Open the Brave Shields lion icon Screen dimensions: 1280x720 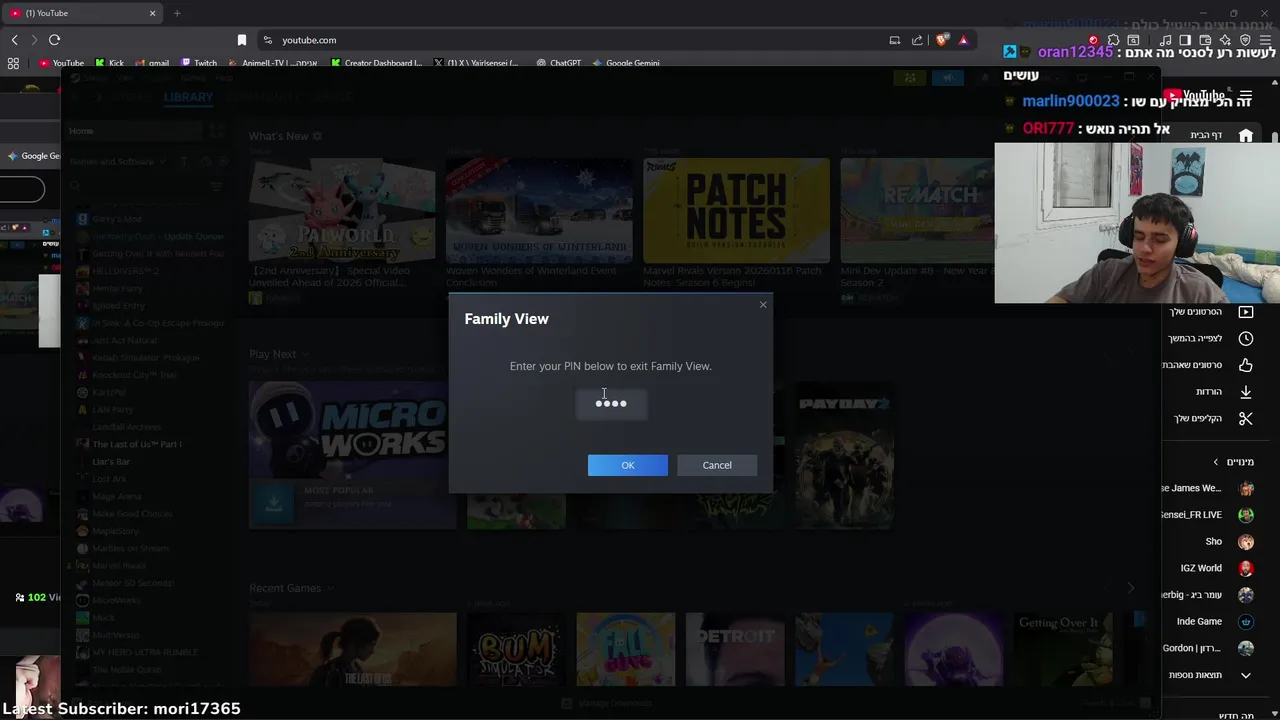[x=942, y=40]
